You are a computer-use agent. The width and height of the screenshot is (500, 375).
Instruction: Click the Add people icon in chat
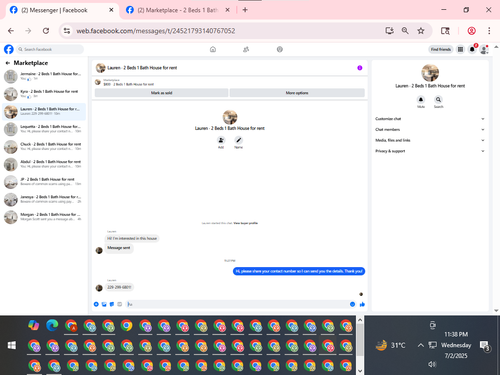[x=221, y=140]
